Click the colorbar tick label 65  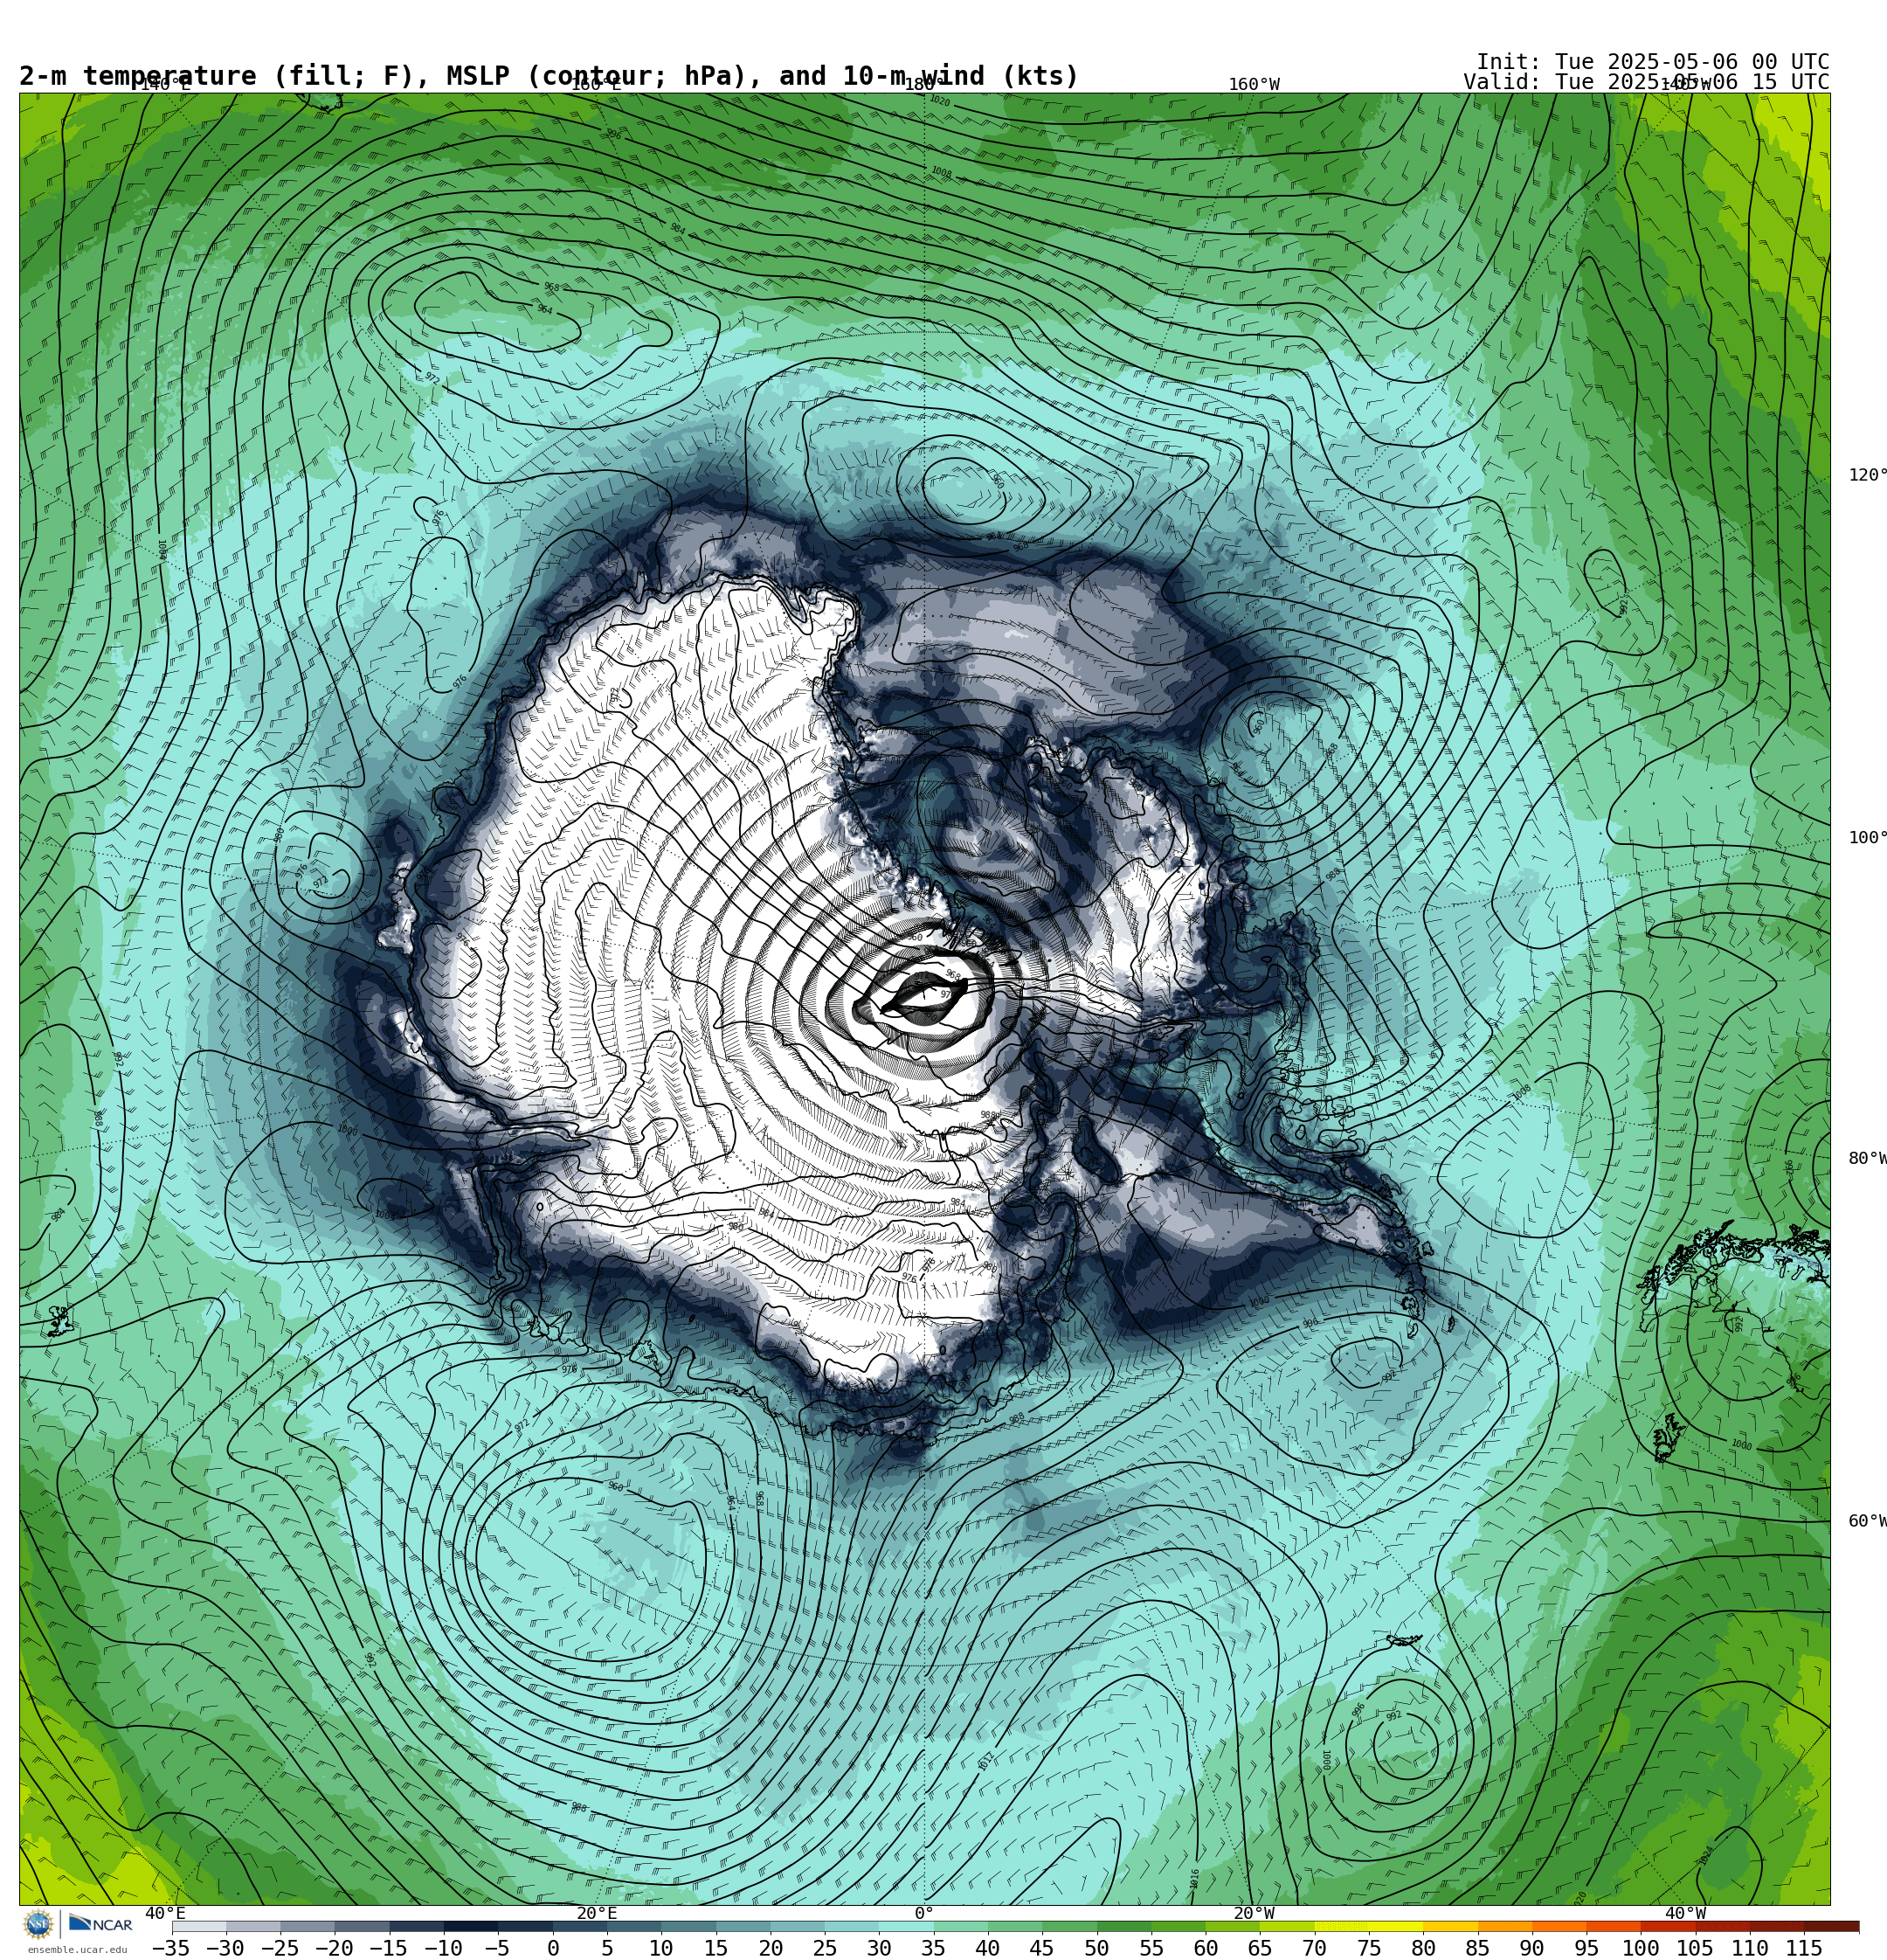1260,1948
